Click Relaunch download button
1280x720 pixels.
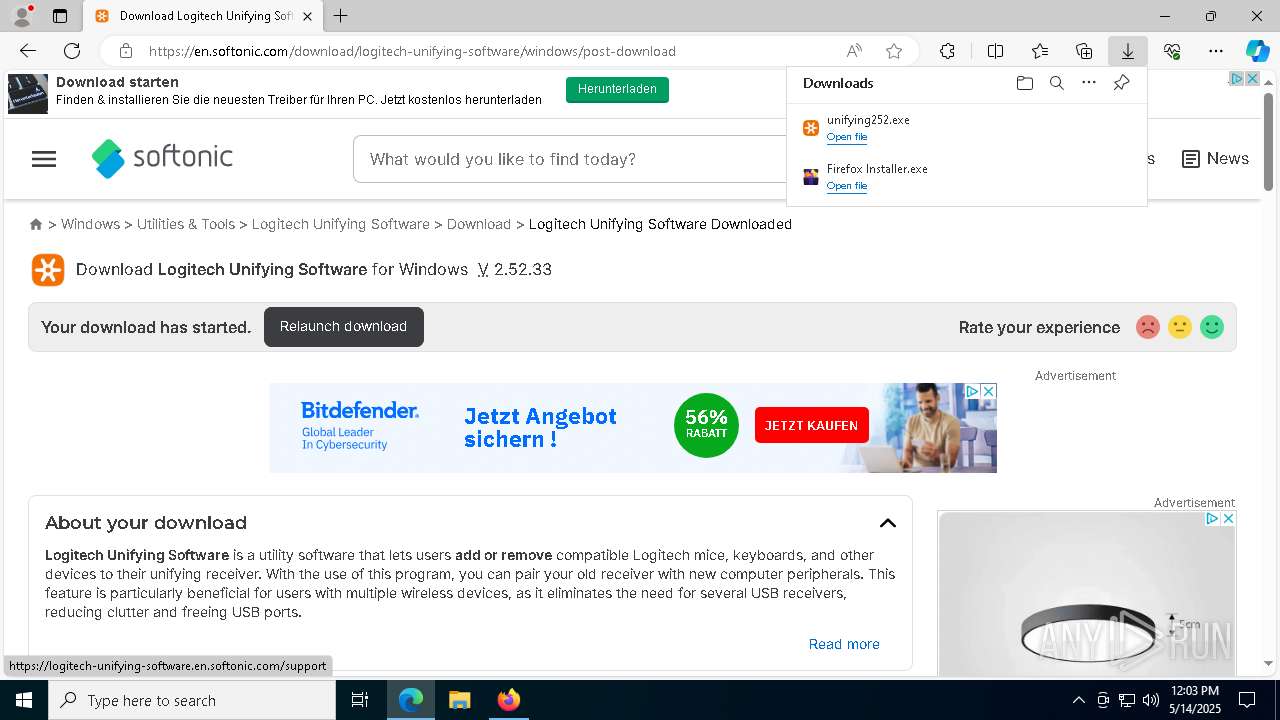pyautogui.click(x=343, y=327)
